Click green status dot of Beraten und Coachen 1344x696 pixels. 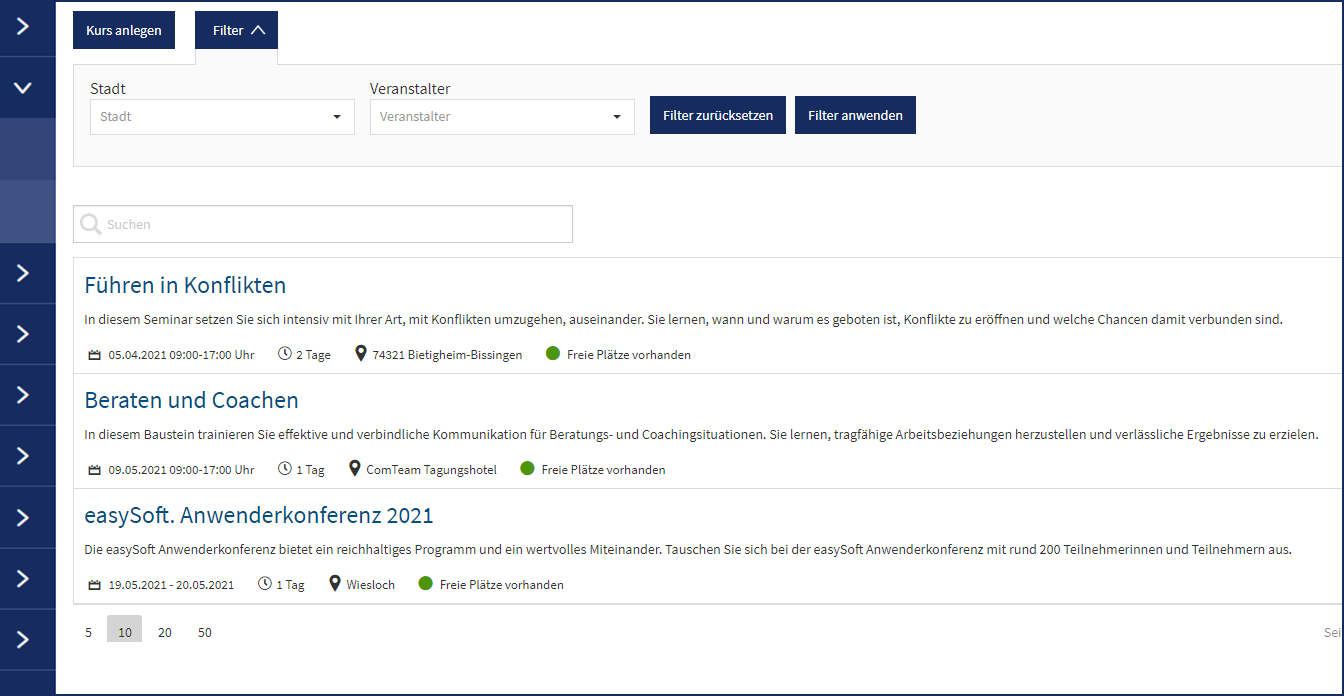(x=528, y=469)
